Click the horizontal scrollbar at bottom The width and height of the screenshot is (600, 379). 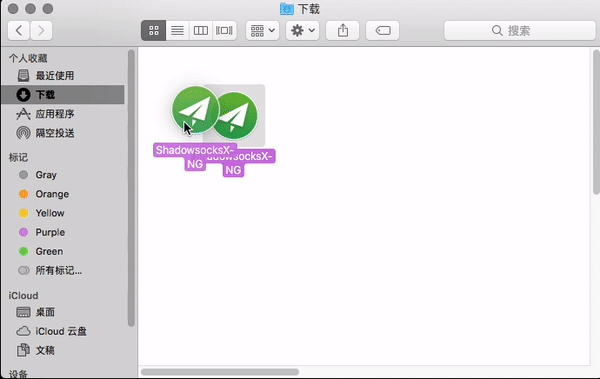[x=220, y=372]
